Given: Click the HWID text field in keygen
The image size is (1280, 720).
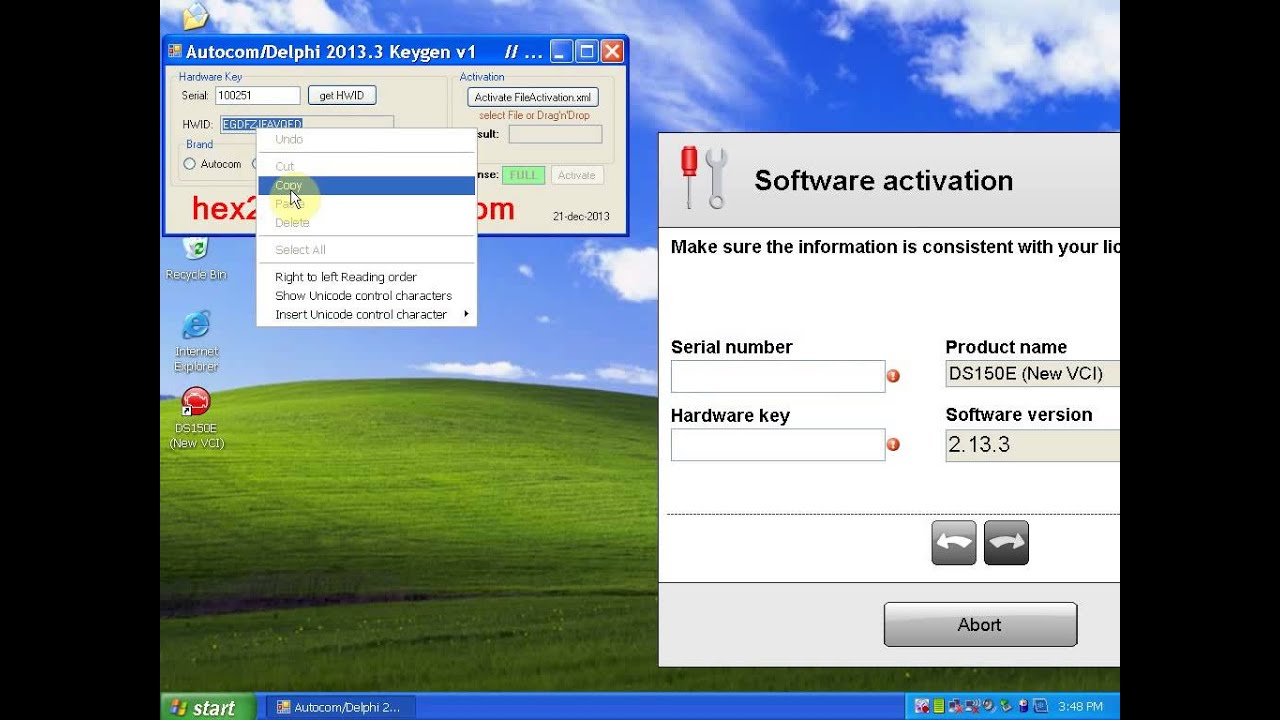Looking at the screenshot, I should click(x=307, y=124).
